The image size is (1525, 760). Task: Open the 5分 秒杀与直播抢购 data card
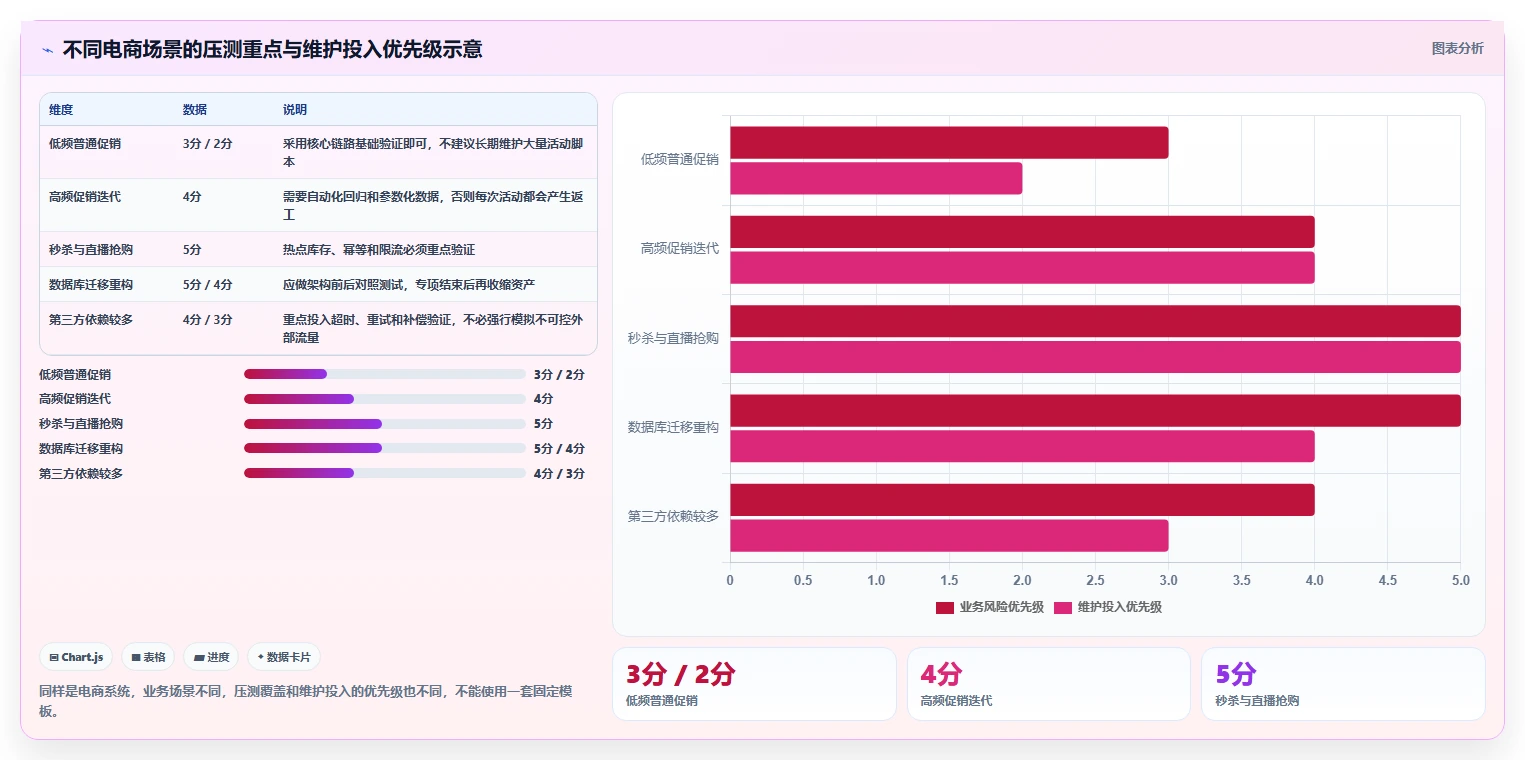[x=1343, y=684]
